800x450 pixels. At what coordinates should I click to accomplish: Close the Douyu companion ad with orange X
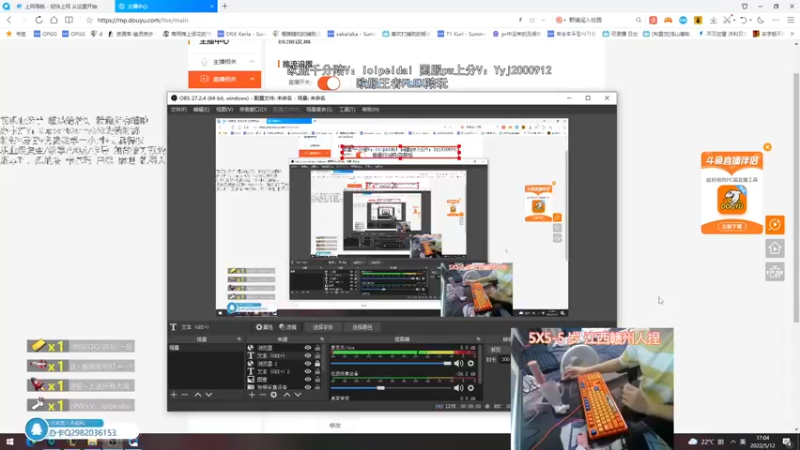(x=767, y=147)
